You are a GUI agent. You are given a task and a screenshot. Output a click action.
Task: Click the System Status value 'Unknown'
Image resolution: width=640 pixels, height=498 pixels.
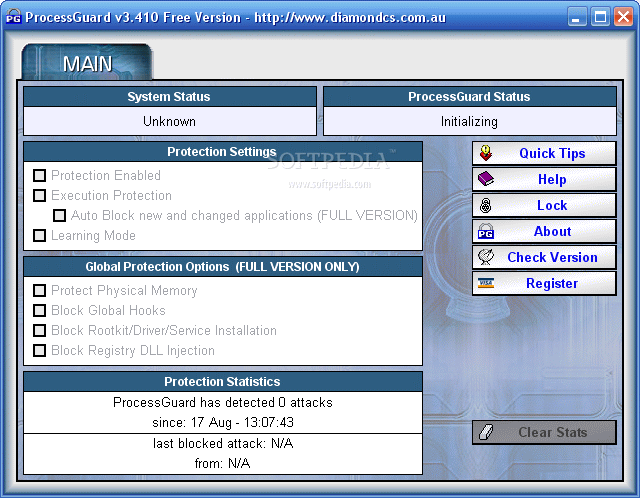[169, 121]
